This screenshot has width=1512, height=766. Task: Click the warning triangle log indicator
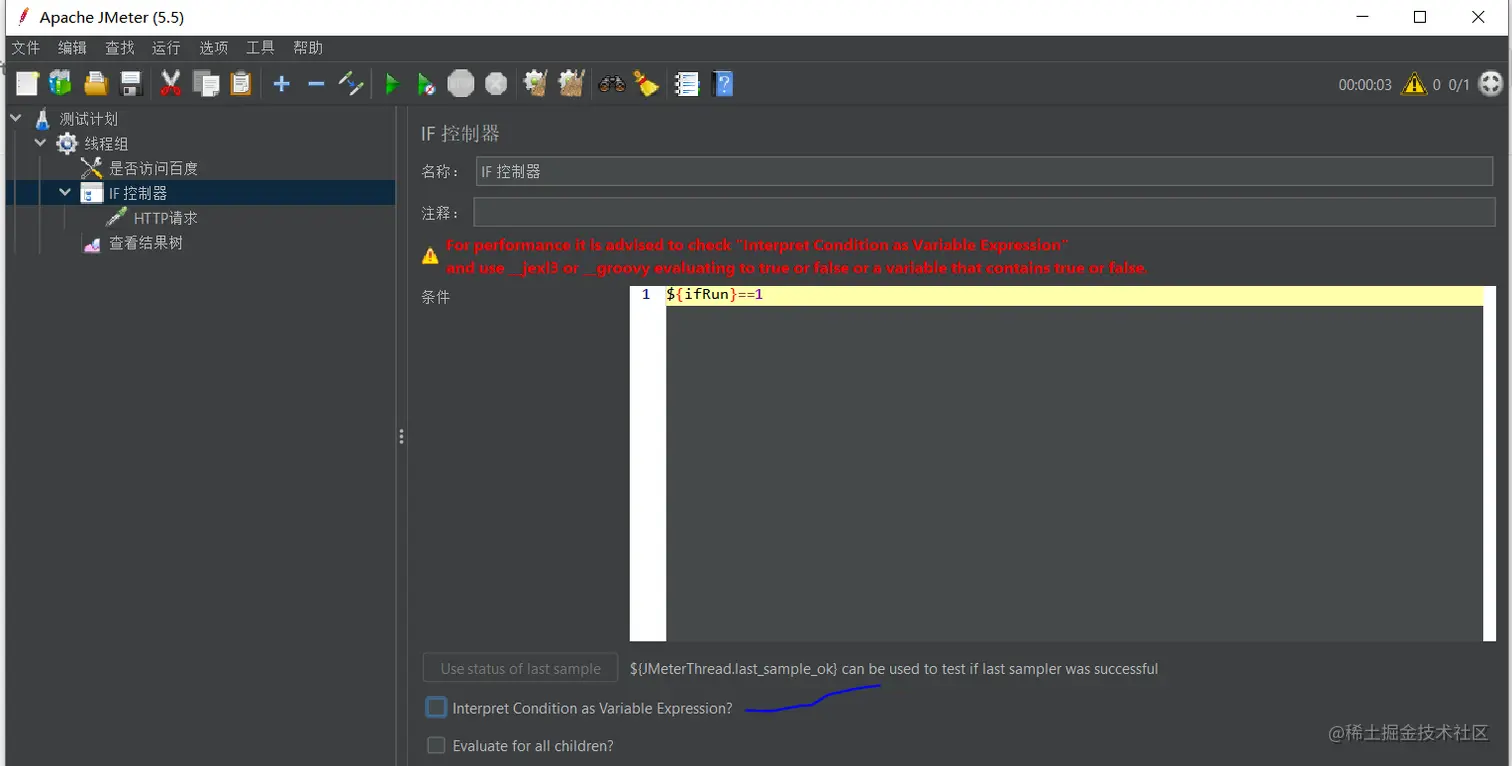[x=1414, y=84]
